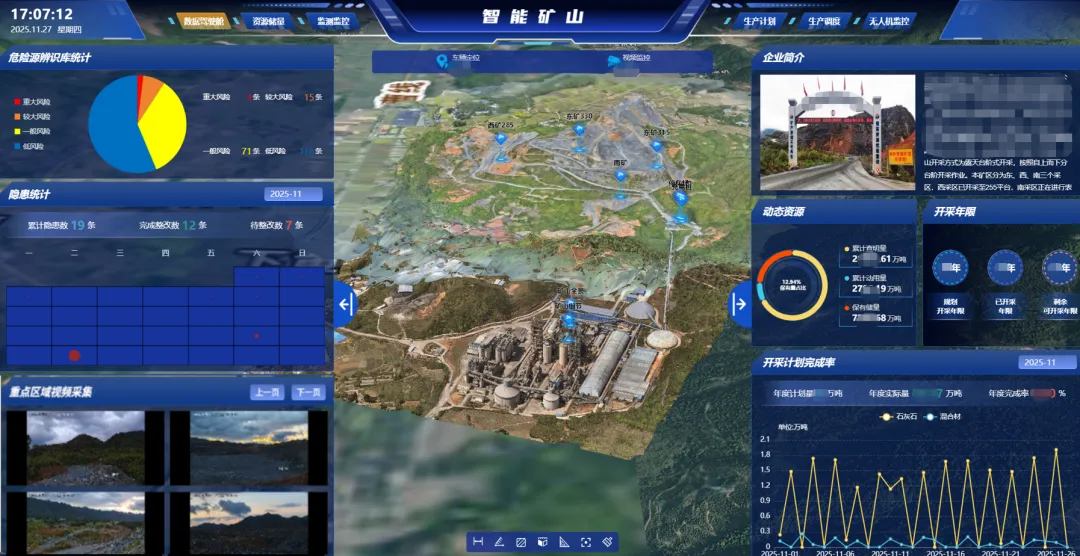This screenshot has width=1080, height=556.
Task: Collapse right panel with arrow button
Action: click(x=740, y=304)
